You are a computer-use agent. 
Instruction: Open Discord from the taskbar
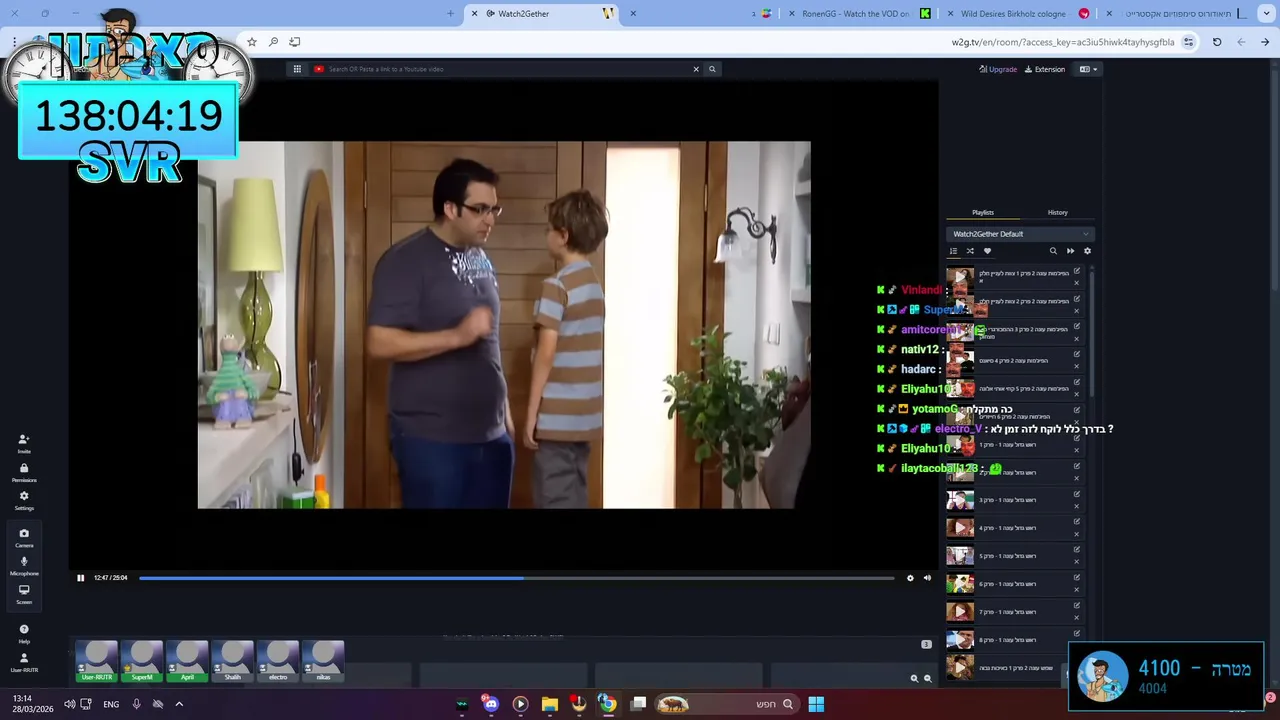click(490, 704)
